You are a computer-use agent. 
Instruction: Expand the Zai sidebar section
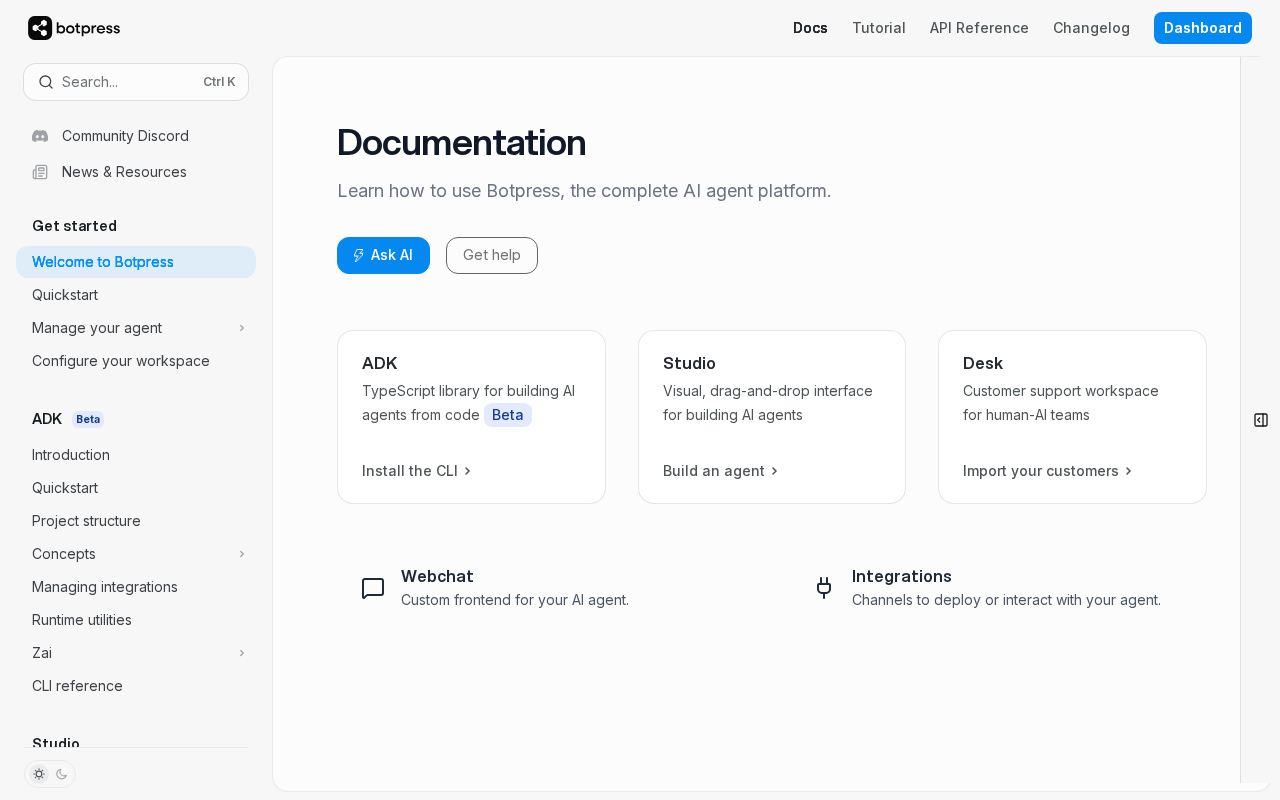coord(241,653)
